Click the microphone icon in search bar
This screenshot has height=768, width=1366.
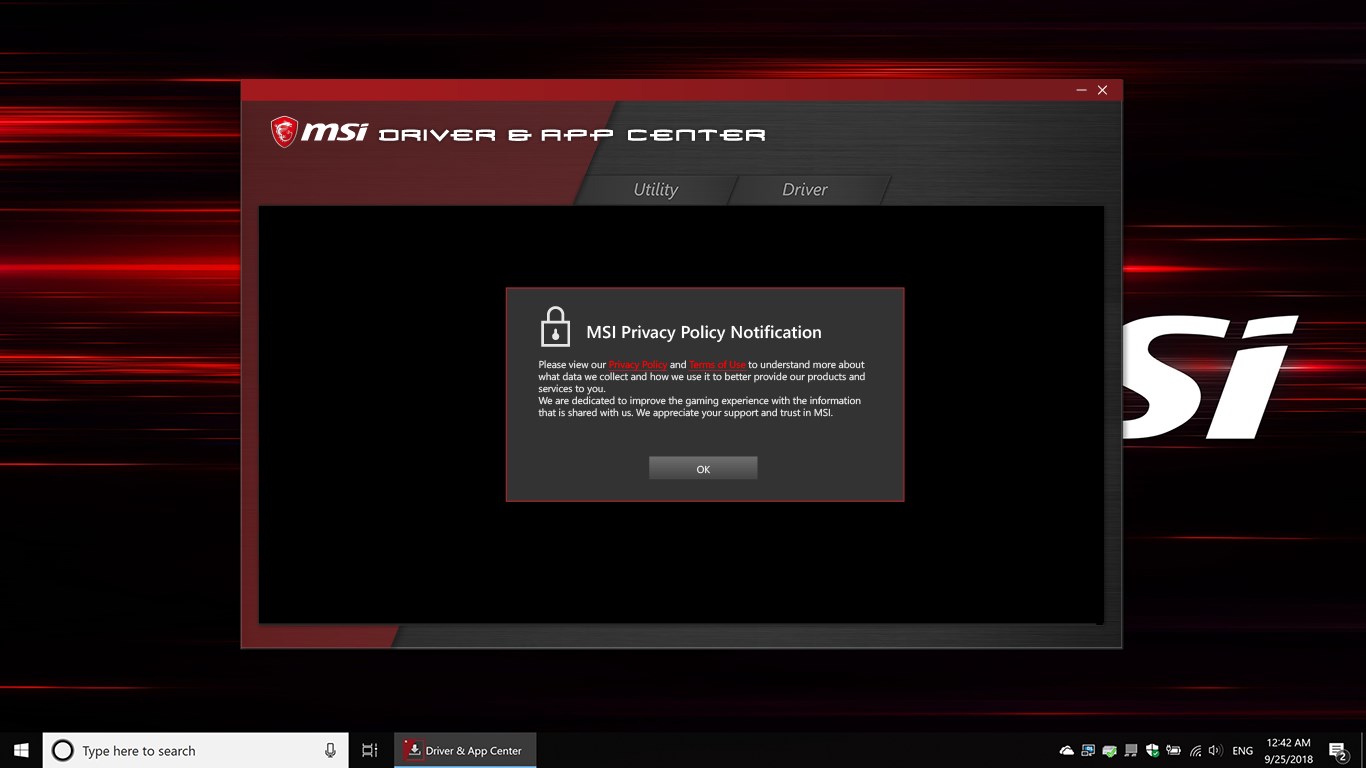(330, 750)
